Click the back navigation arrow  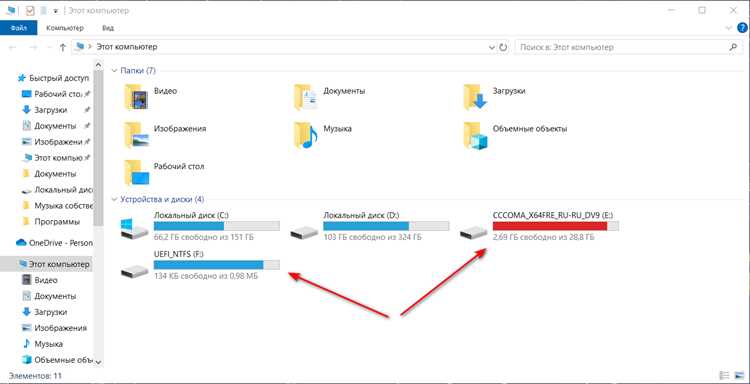tap(13, 47)
